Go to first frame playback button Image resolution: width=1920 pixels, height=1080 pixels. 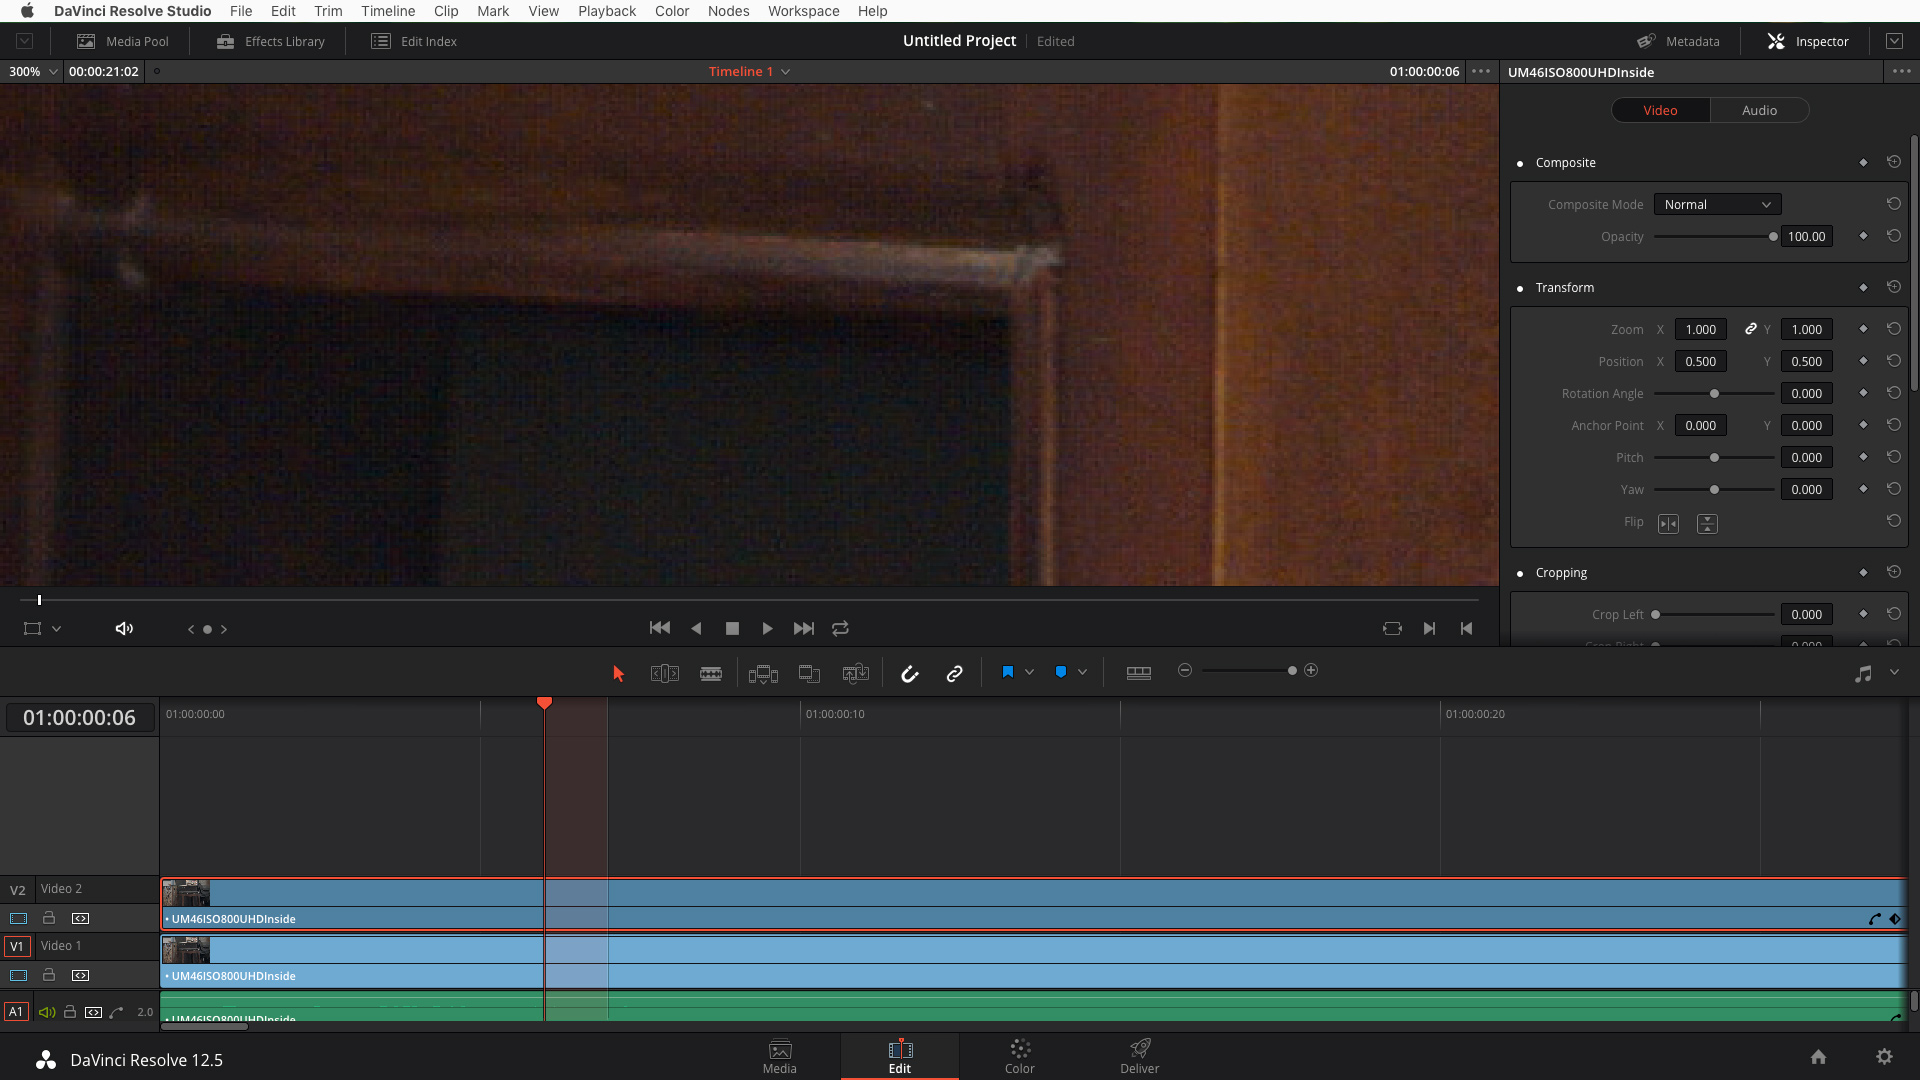pos(660,628)
